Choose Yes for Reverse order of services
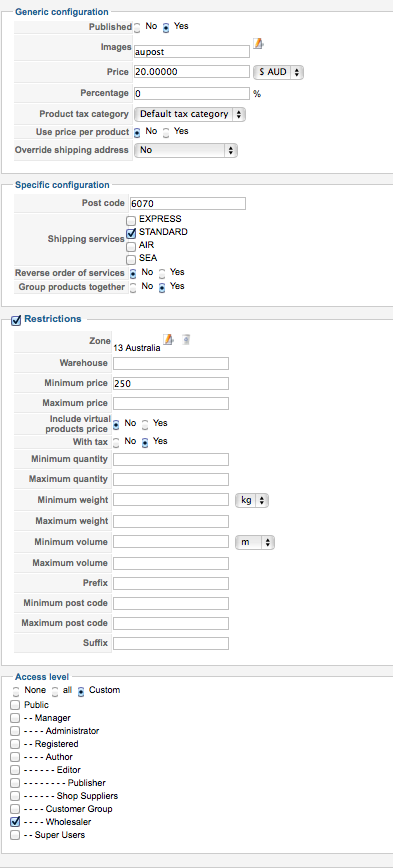Viewport: 393px width, 868px height. (162, 273)
